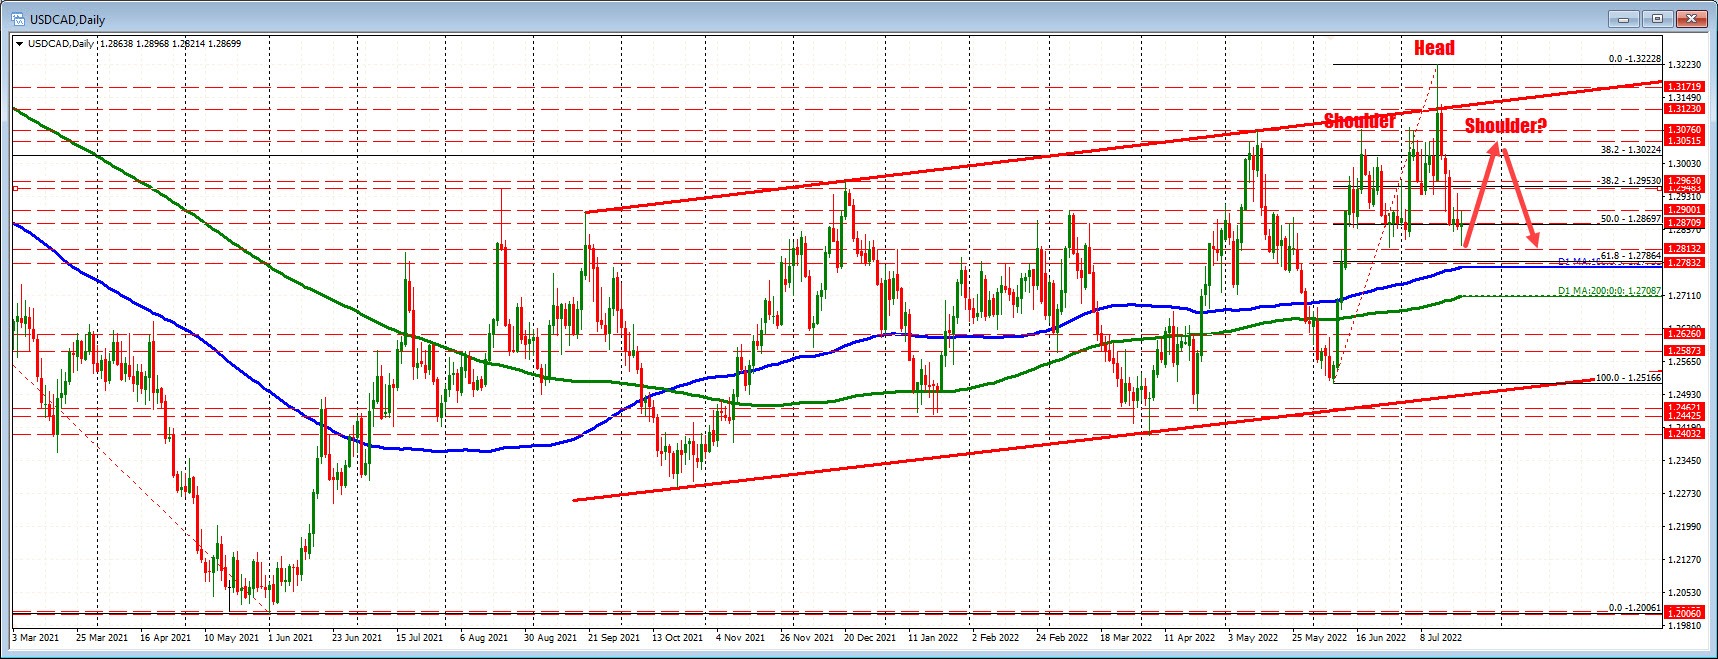Screen dimensions: 1718x659
Task: Click the 20 Dec 2021 date label
Action: (x=870, y=637)
